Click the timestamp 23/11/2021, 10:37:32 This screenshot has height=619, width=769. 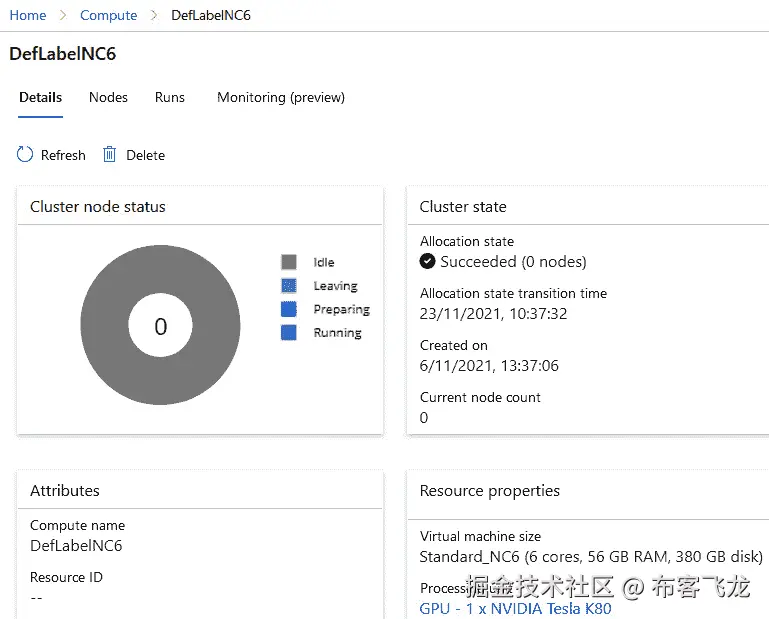pyautogui.click(x=493, y=314)
